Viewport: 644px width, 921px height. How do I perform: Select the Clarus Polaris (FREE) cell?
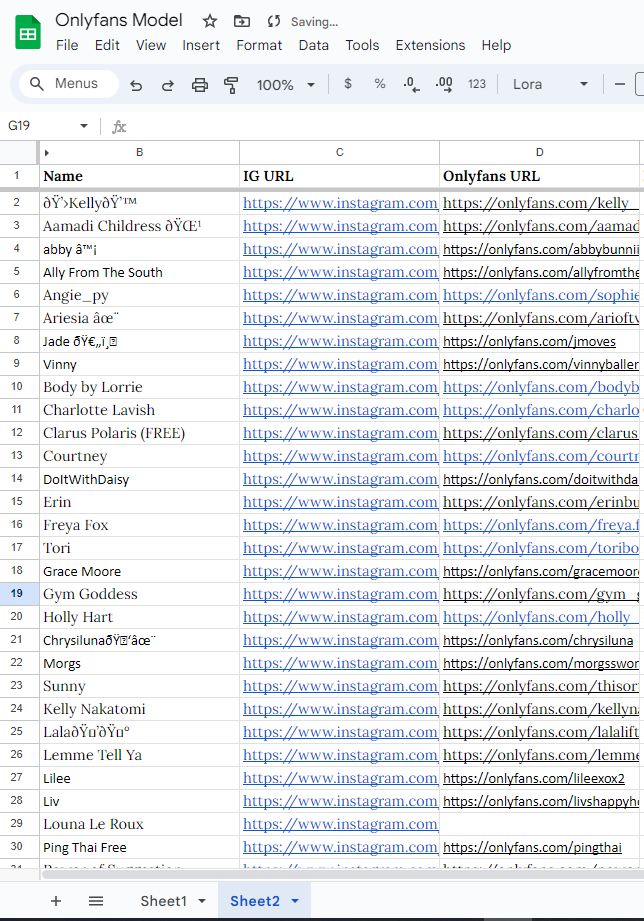click(139, 433)
